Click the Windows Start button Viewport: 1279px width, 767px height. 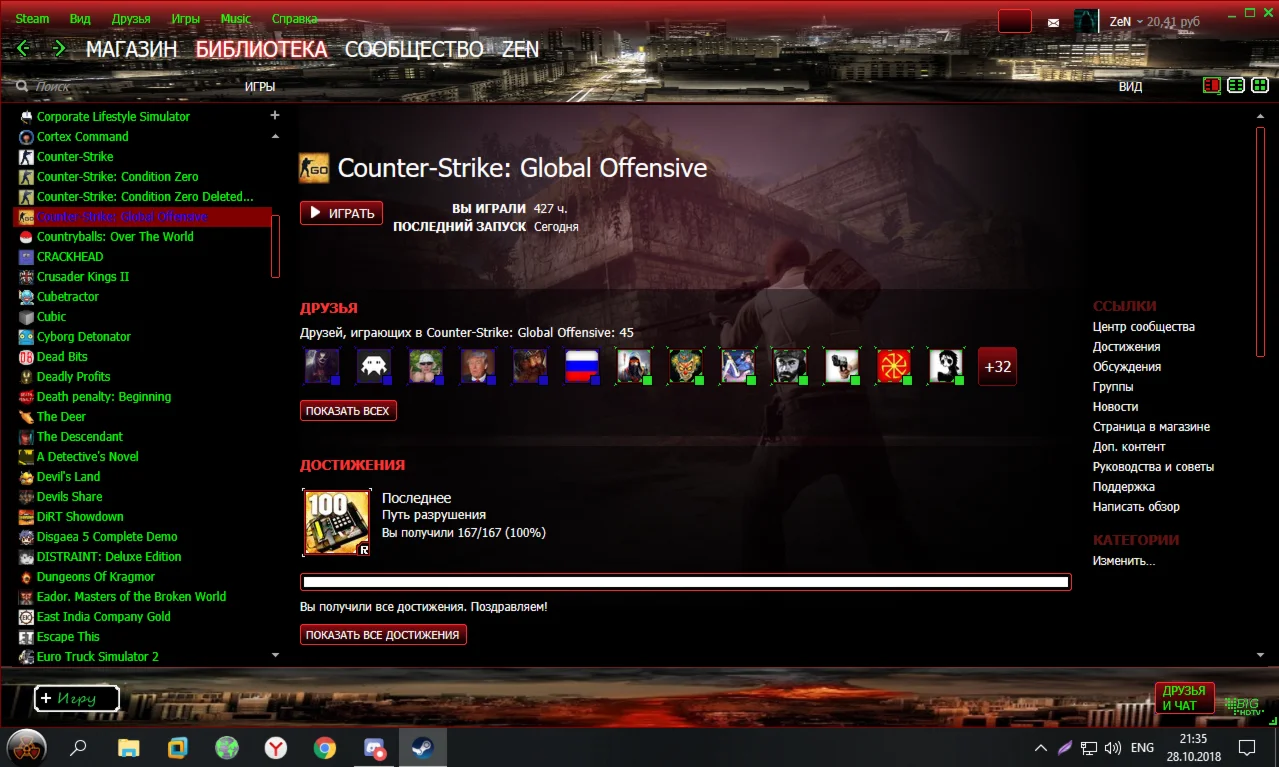27,747
